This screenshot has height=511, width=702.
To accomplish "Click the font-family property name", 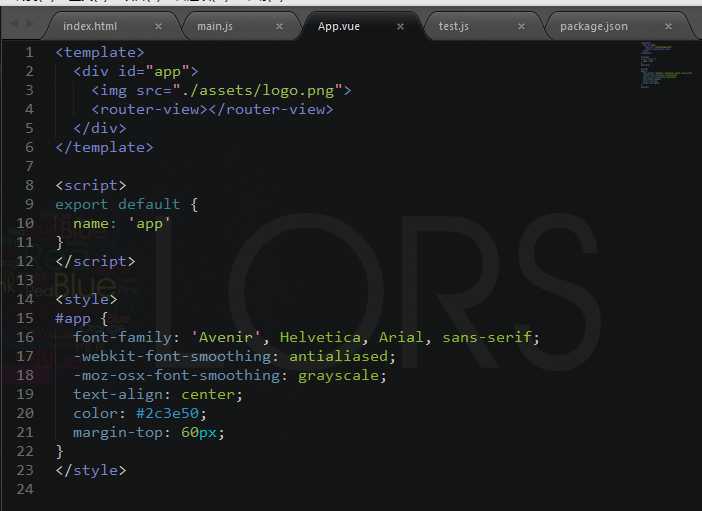I will (122, 337).
